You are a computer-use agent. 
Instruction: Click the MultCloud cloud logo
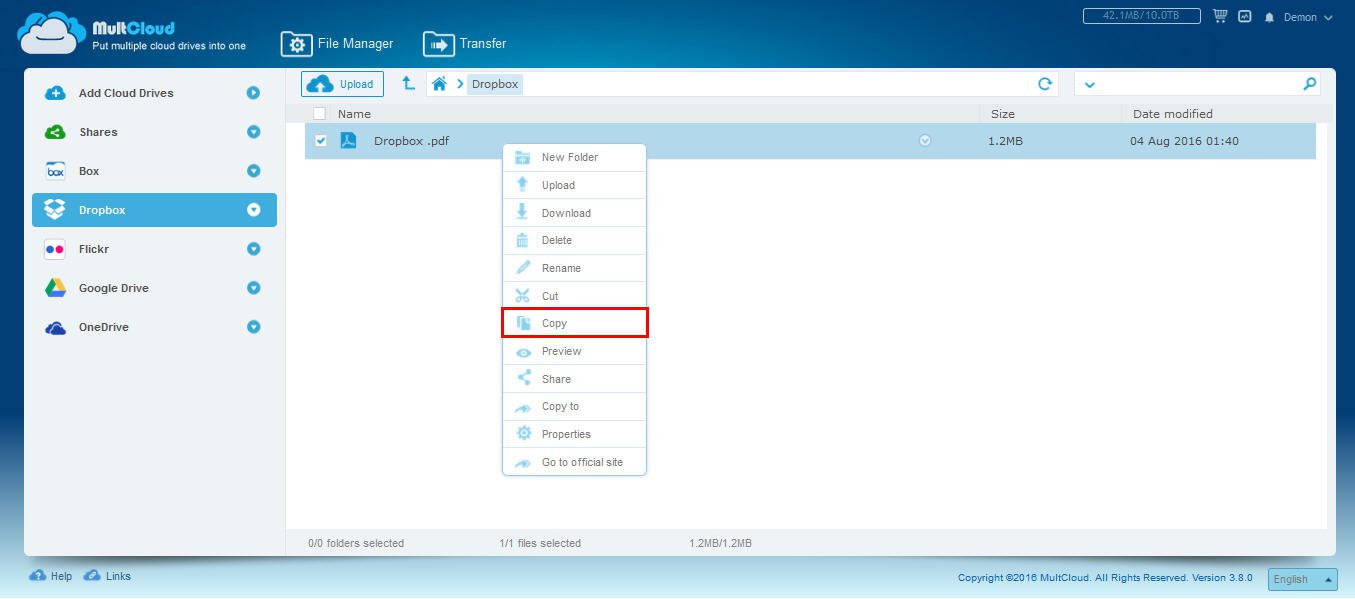tap(52, 33)
